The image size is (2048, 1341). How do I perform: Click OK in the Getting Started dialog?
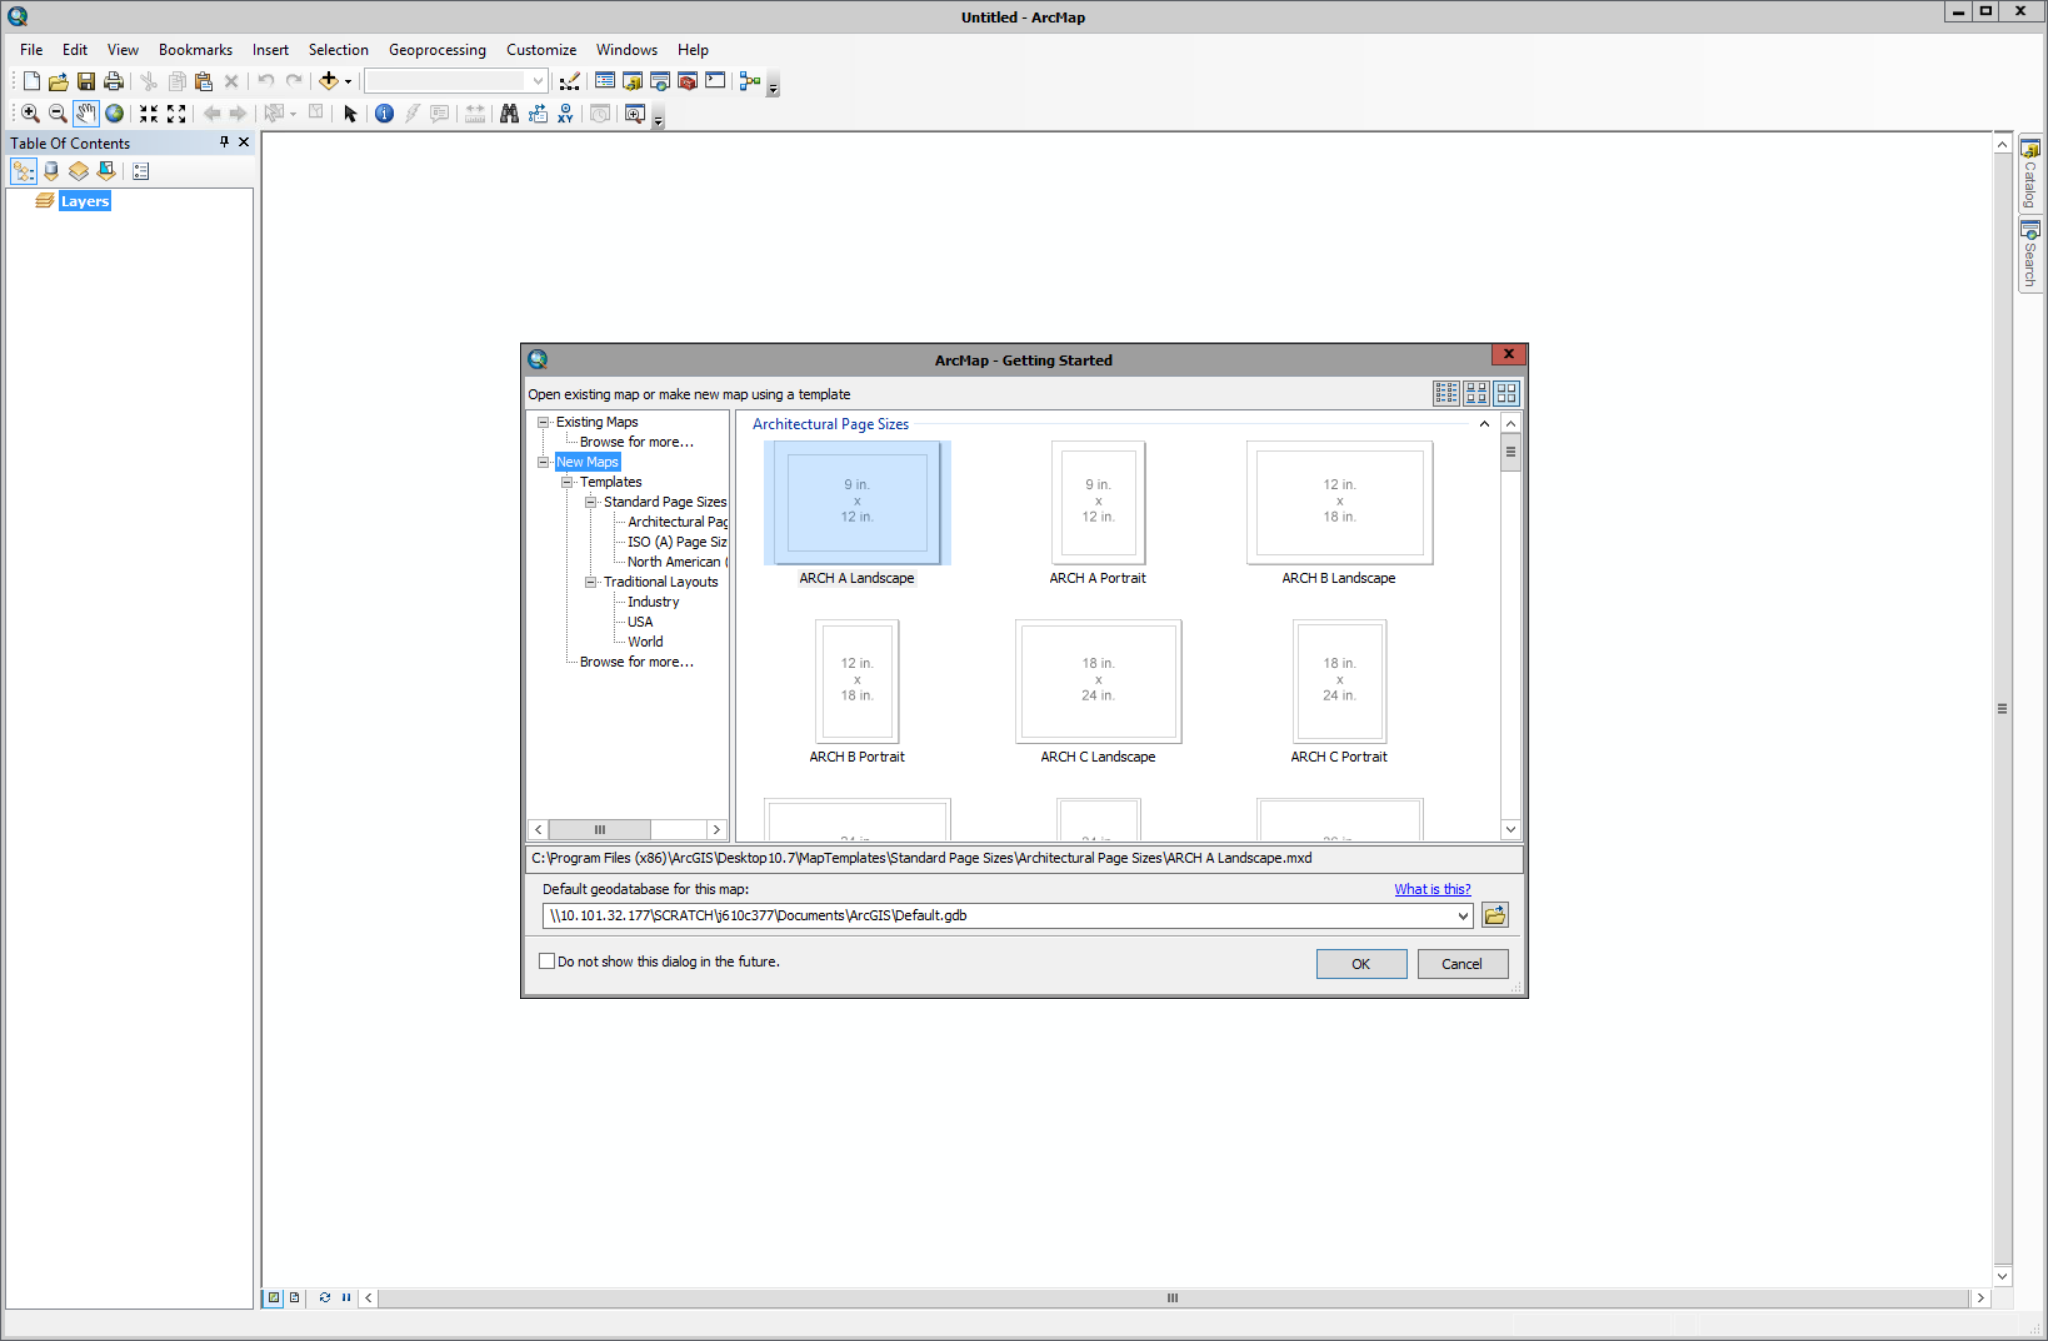coord(1361,963)
